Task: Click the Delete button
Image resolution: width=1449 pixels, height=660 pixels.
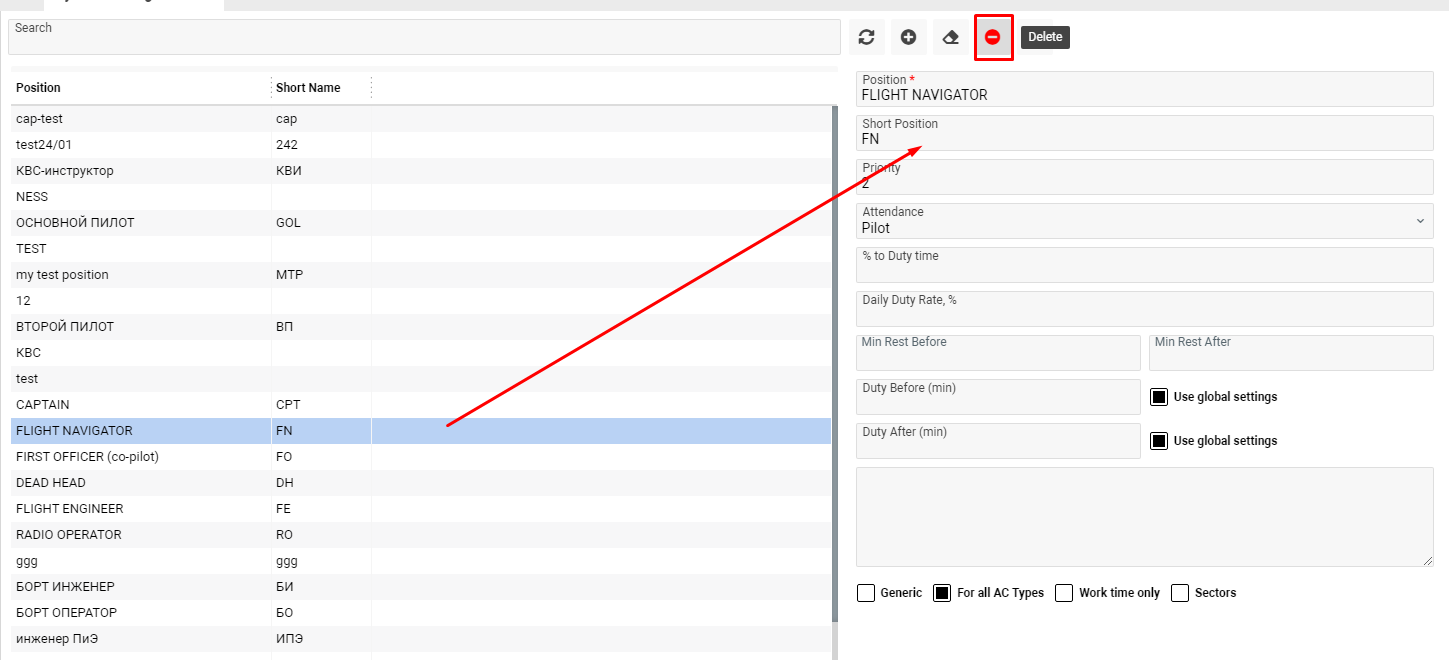Action: click(x=1045, y=37)
